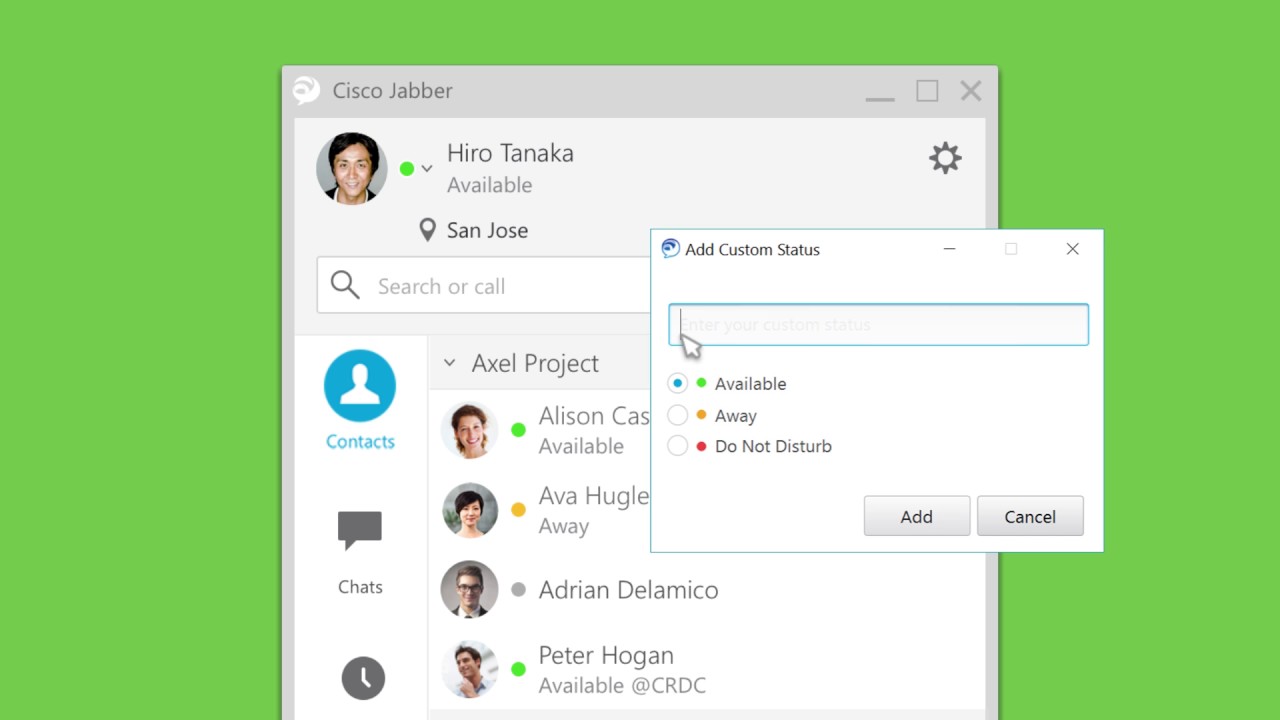Select the Do Not Disturb radio button

[x=678, y=446]
